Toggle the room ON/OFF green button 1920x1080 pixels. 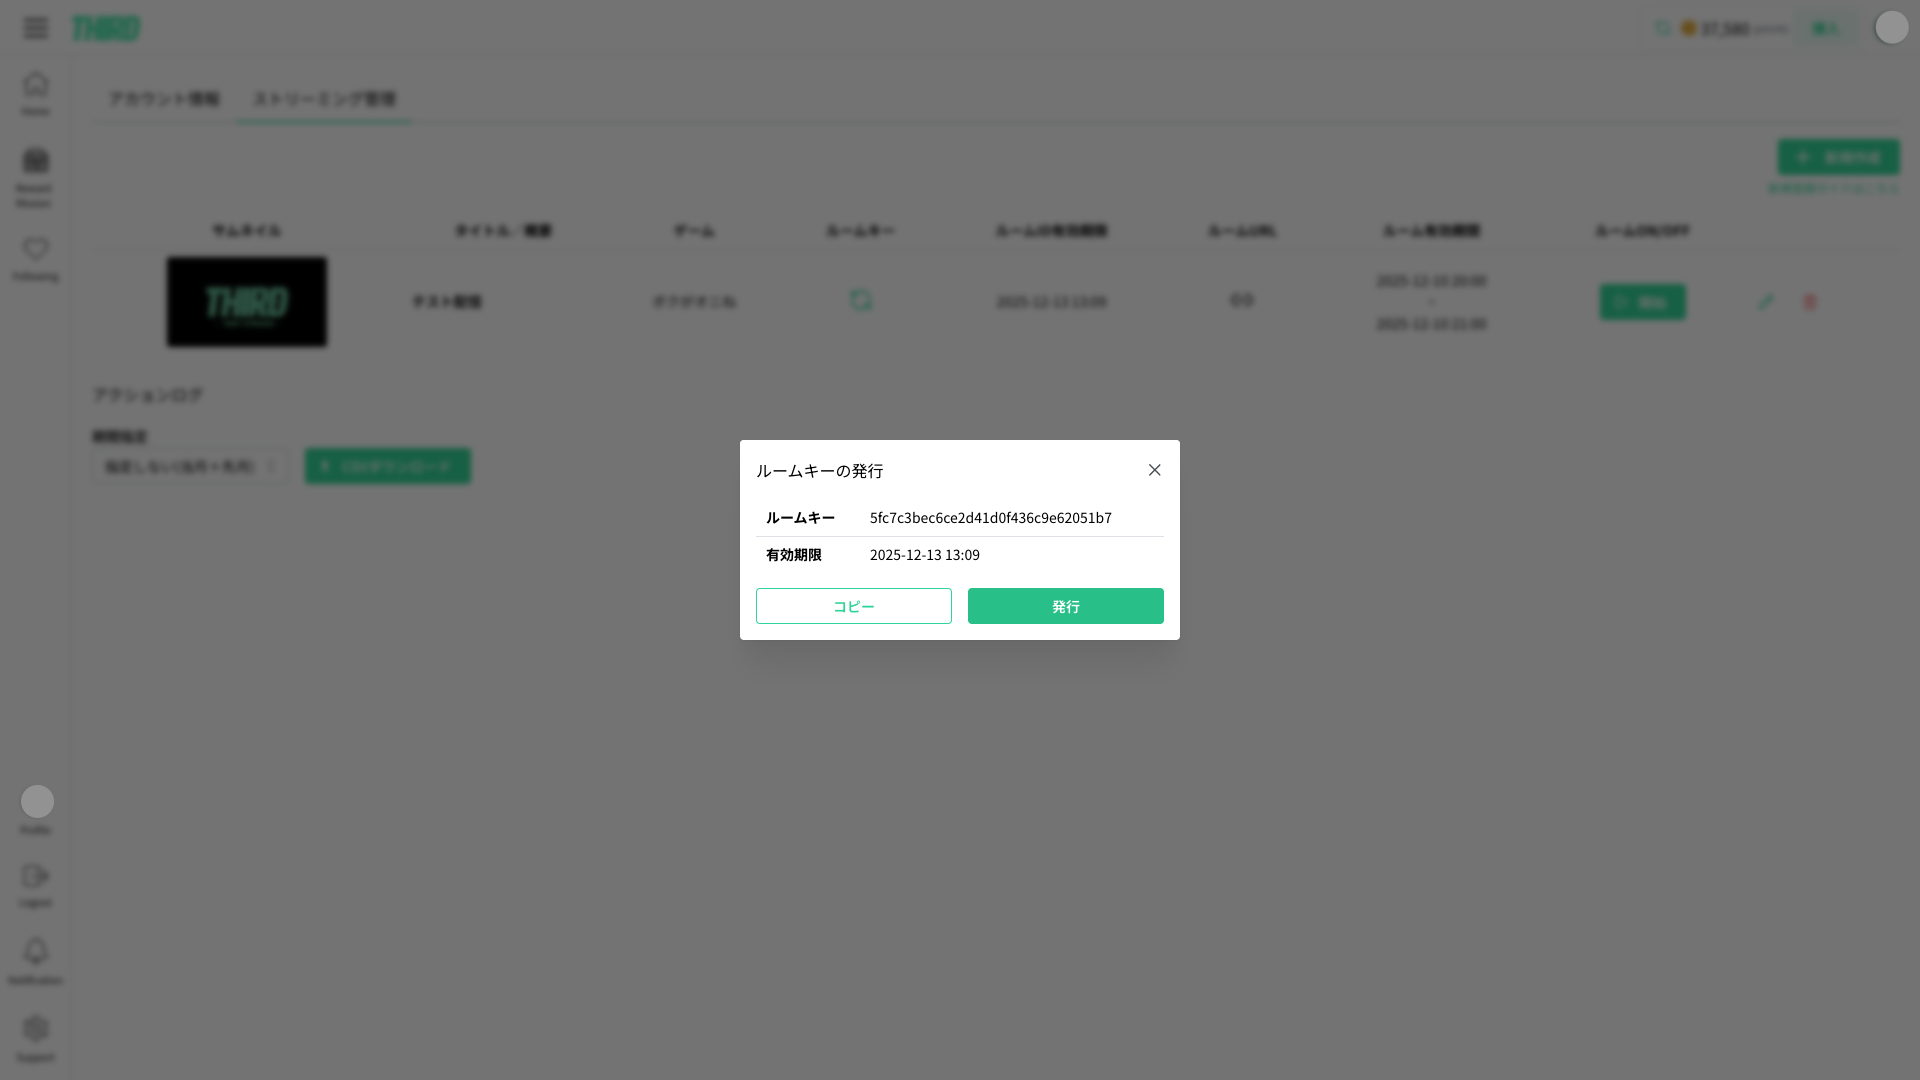point(1642,302)
